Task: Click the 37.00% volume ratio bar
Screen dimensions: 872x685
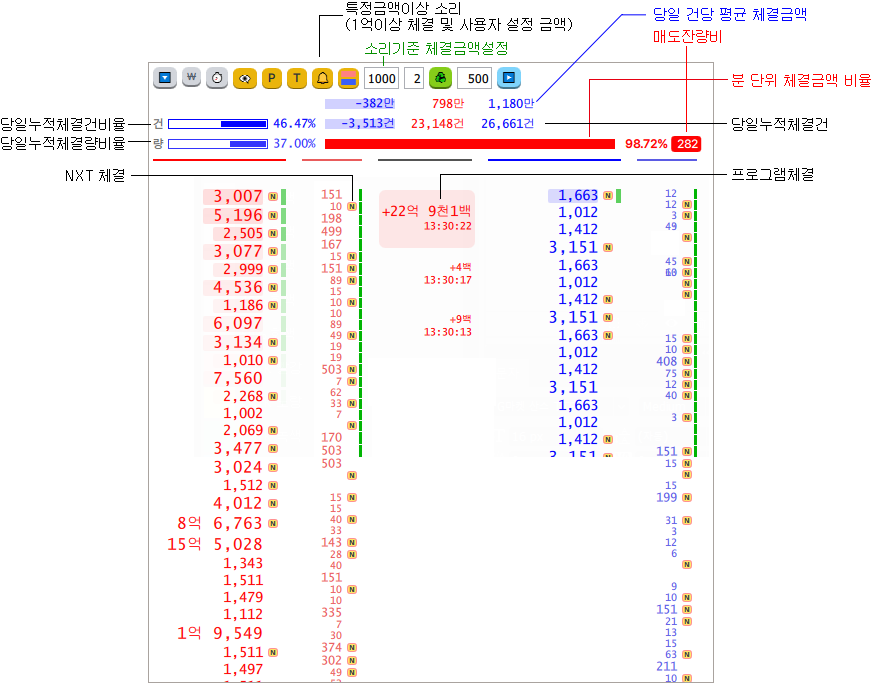Action: 217,144
